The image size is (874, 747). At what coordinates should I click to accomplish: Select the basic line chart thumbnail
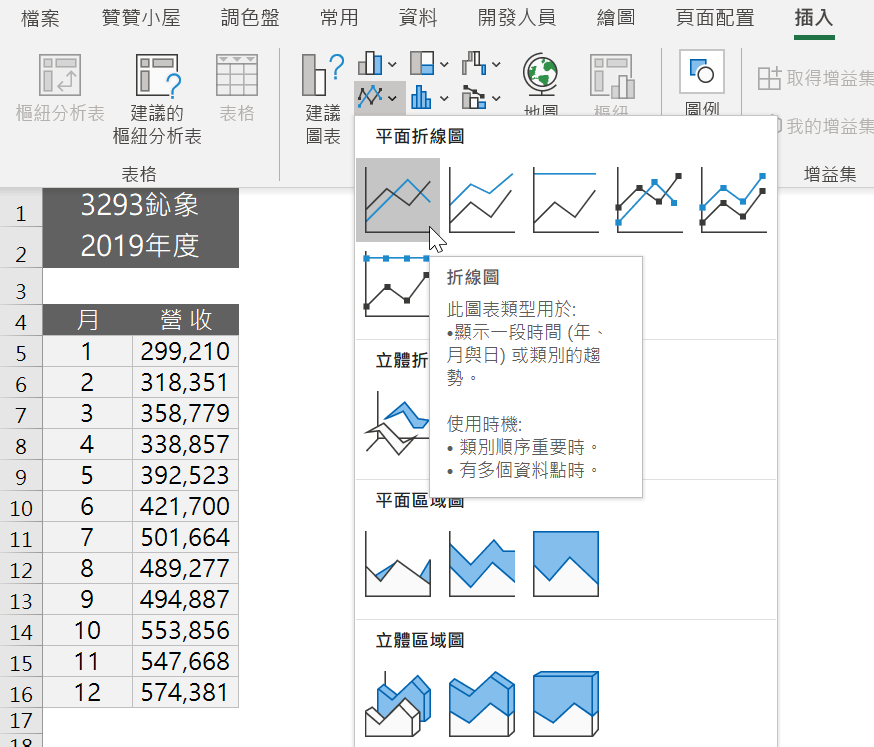(x=397, y=200)
